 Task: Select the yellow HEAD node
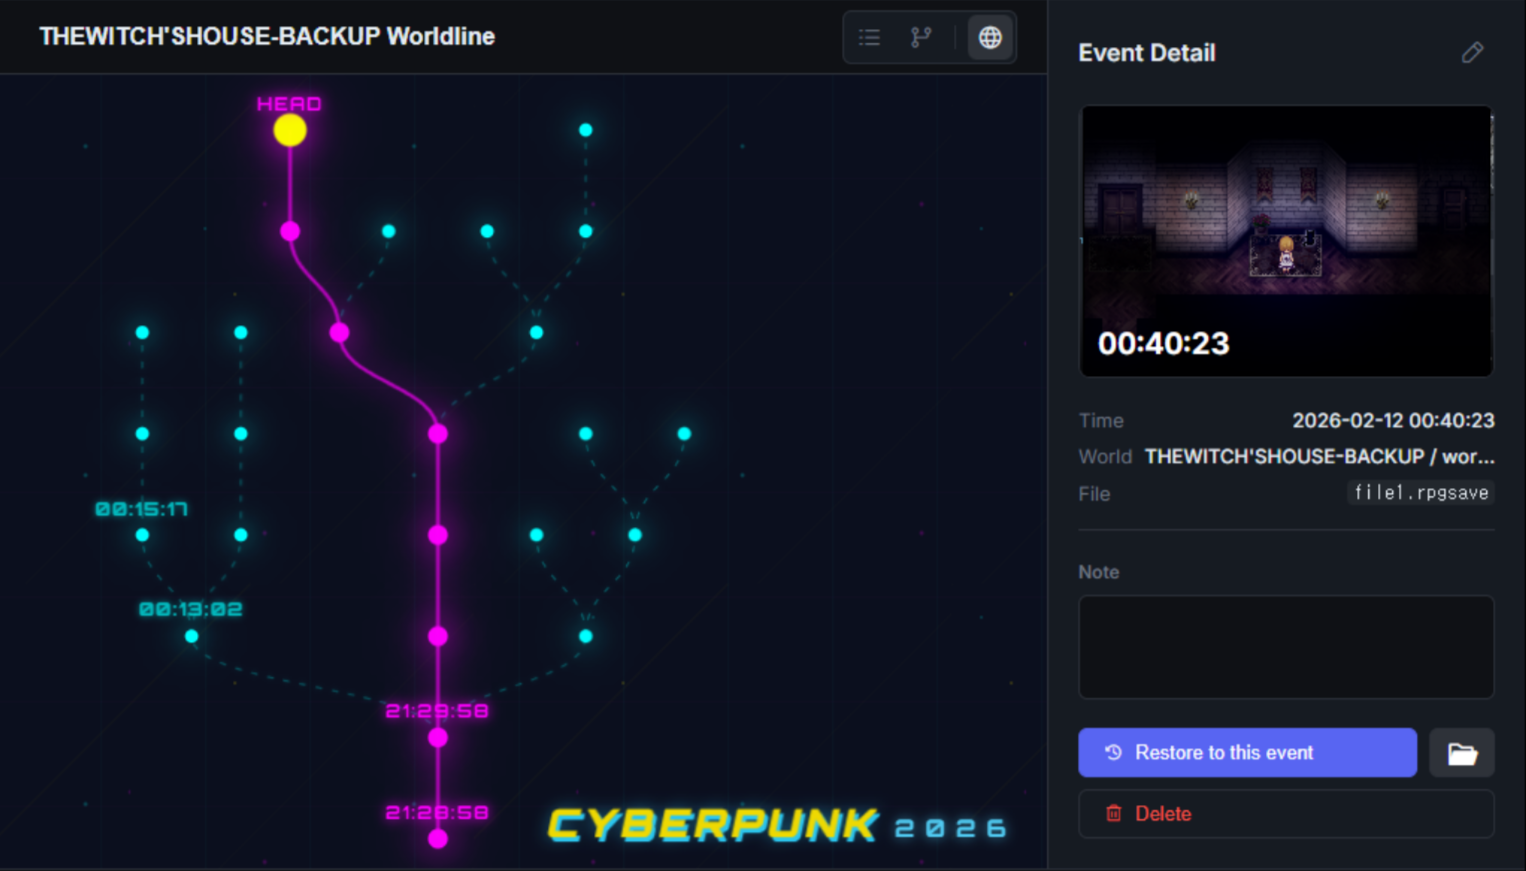tap(290, 129)
